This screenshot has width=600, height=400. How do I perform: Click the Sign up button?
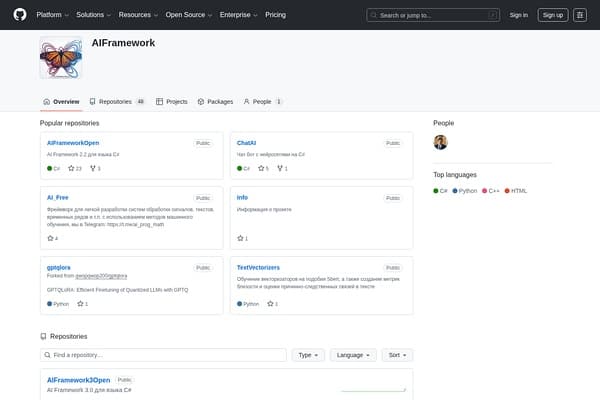(553, 15)
